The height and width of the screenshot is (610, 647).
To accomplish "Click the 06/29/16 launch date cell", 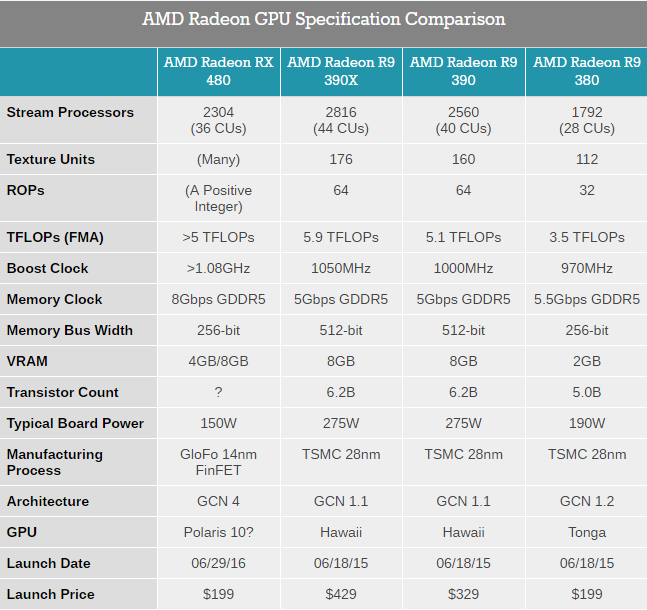I will click(219, 563).
